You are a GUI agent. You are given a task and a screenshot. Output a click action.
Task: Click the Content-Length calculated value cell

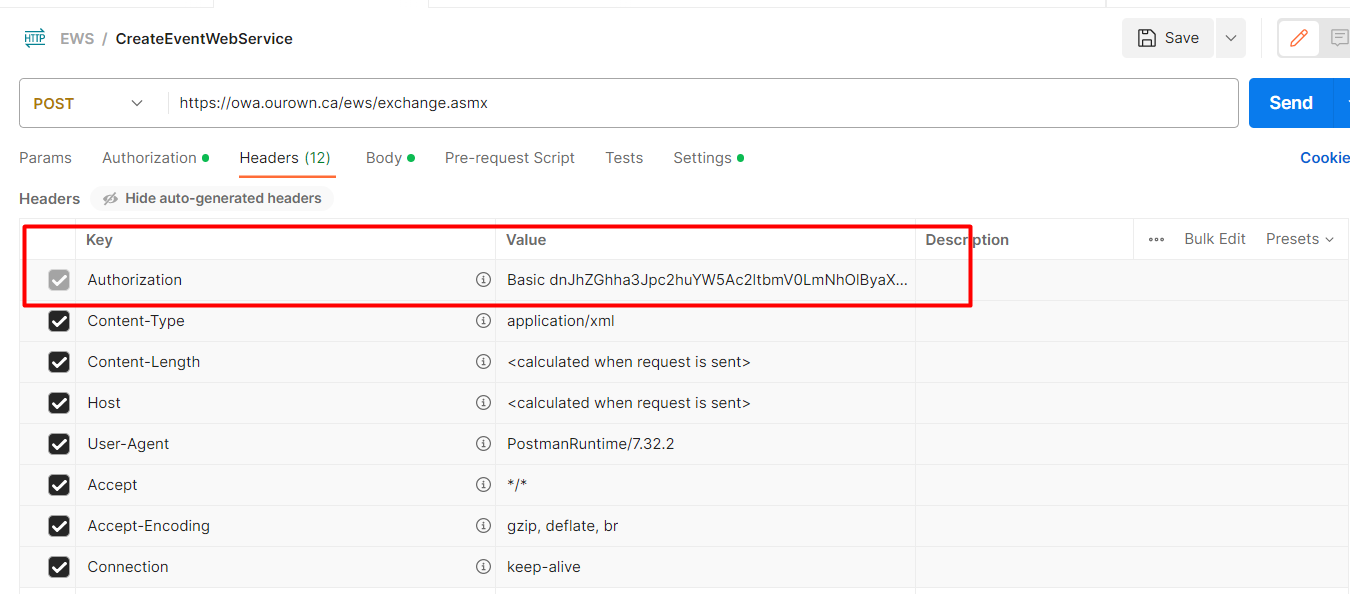[x=705, y=362]
